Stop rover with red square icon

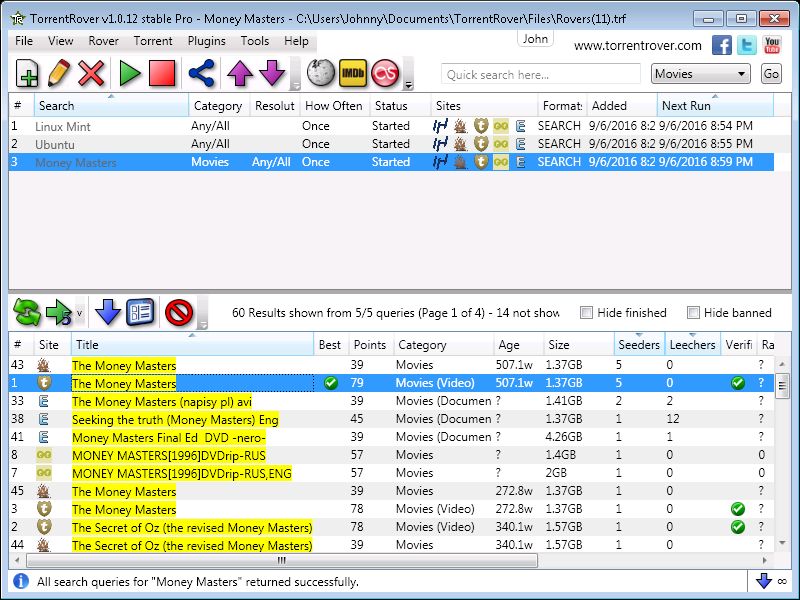pyautogui.click(x=162, y=73)
